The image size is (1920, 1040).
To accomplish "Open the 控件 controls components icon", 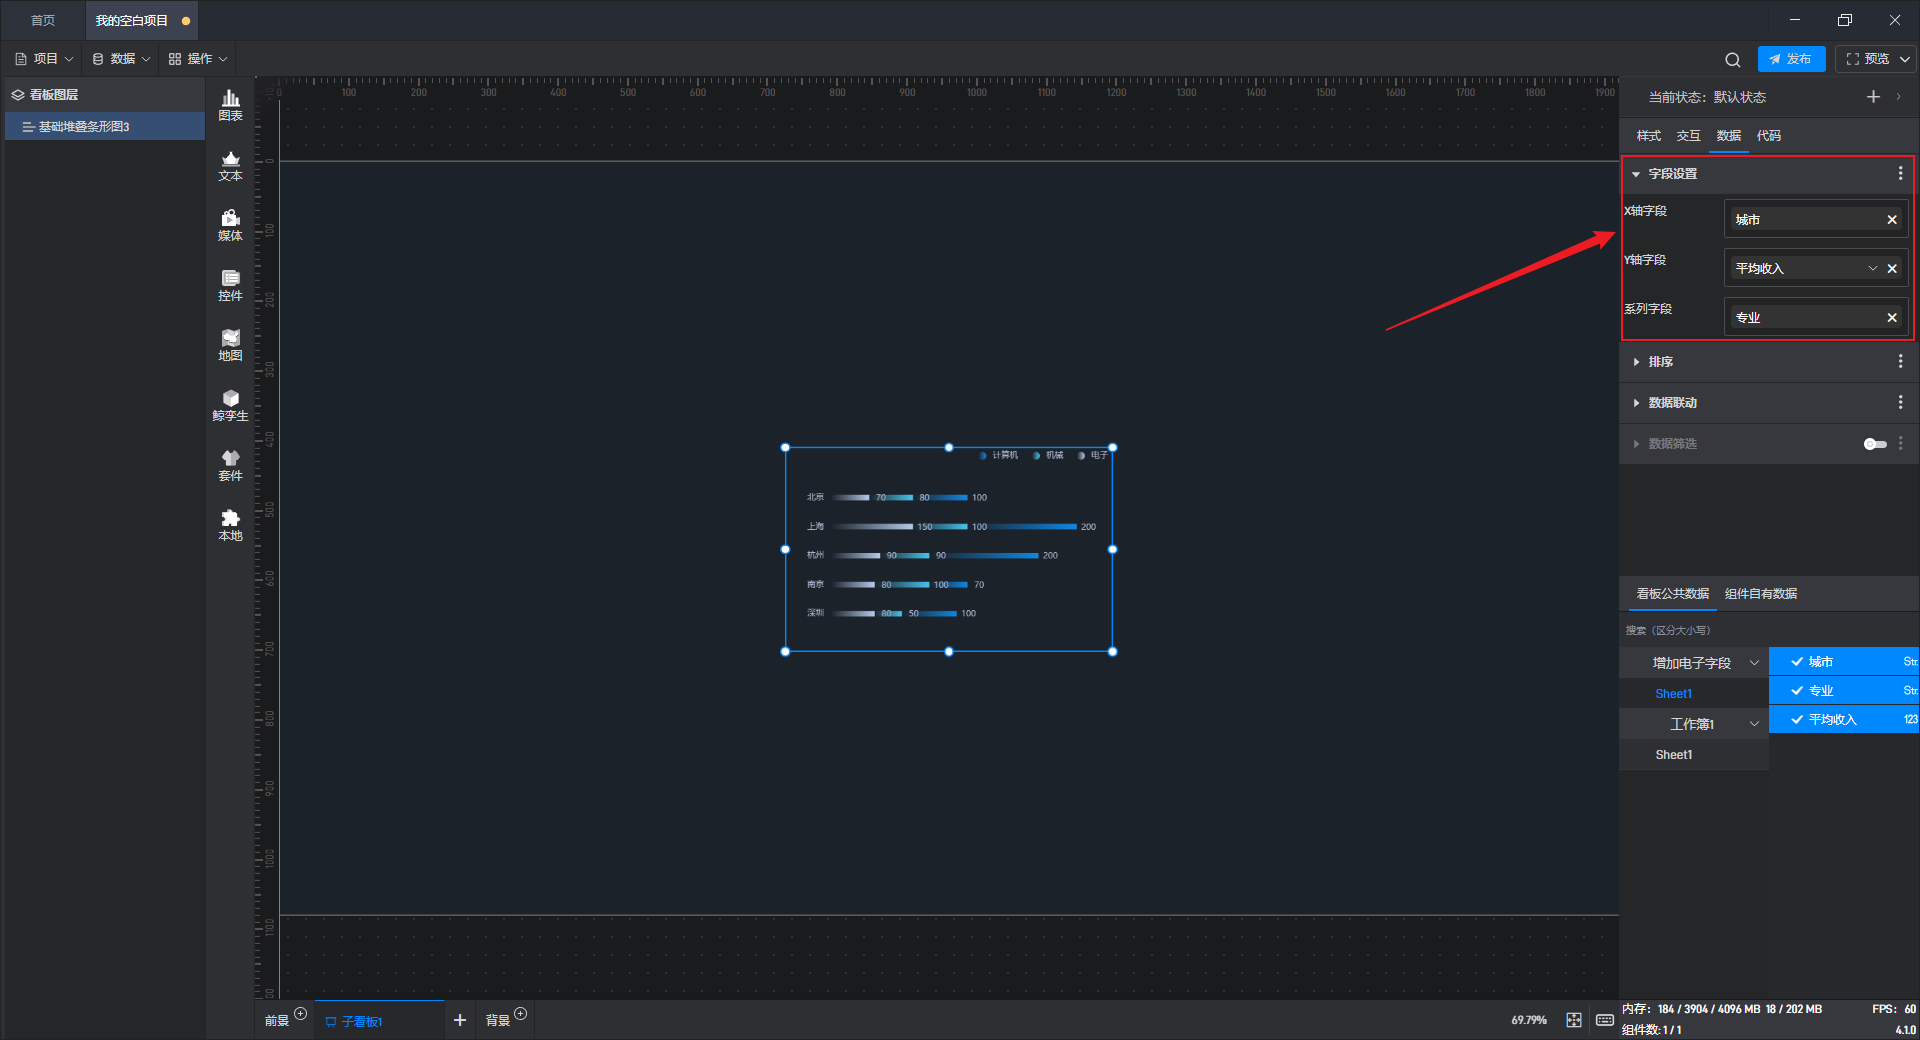I will coord(230,285).
